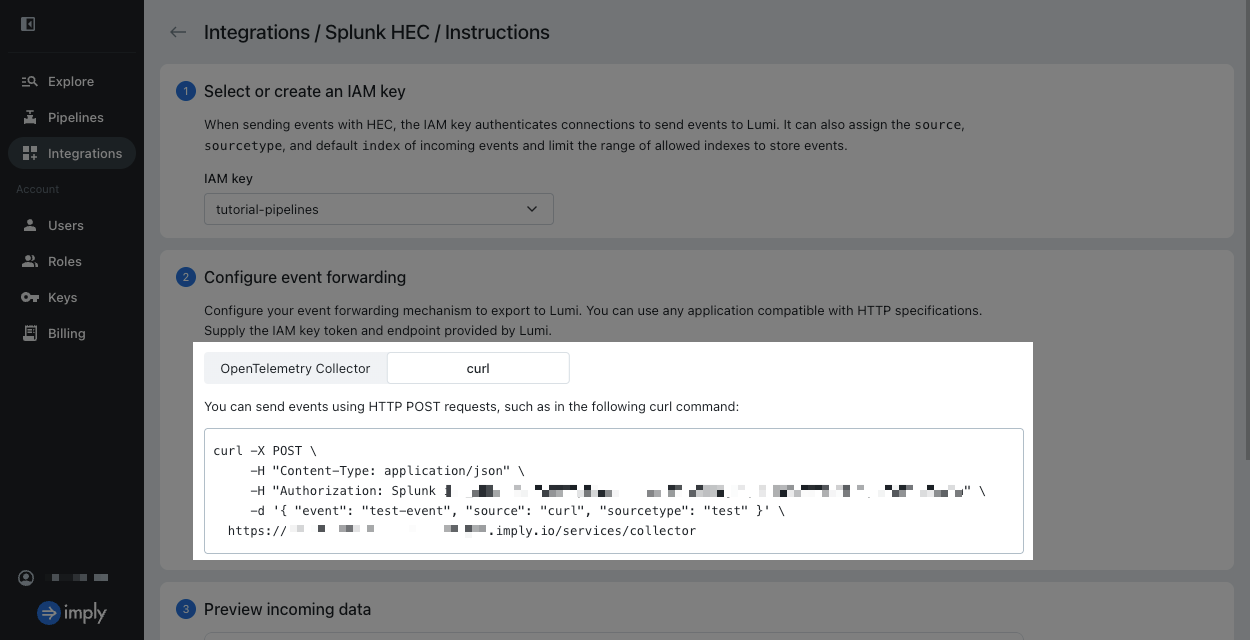Screen dimensions: 1250x640
Task: Click inside the curl command code box
Action: (614, 491)
